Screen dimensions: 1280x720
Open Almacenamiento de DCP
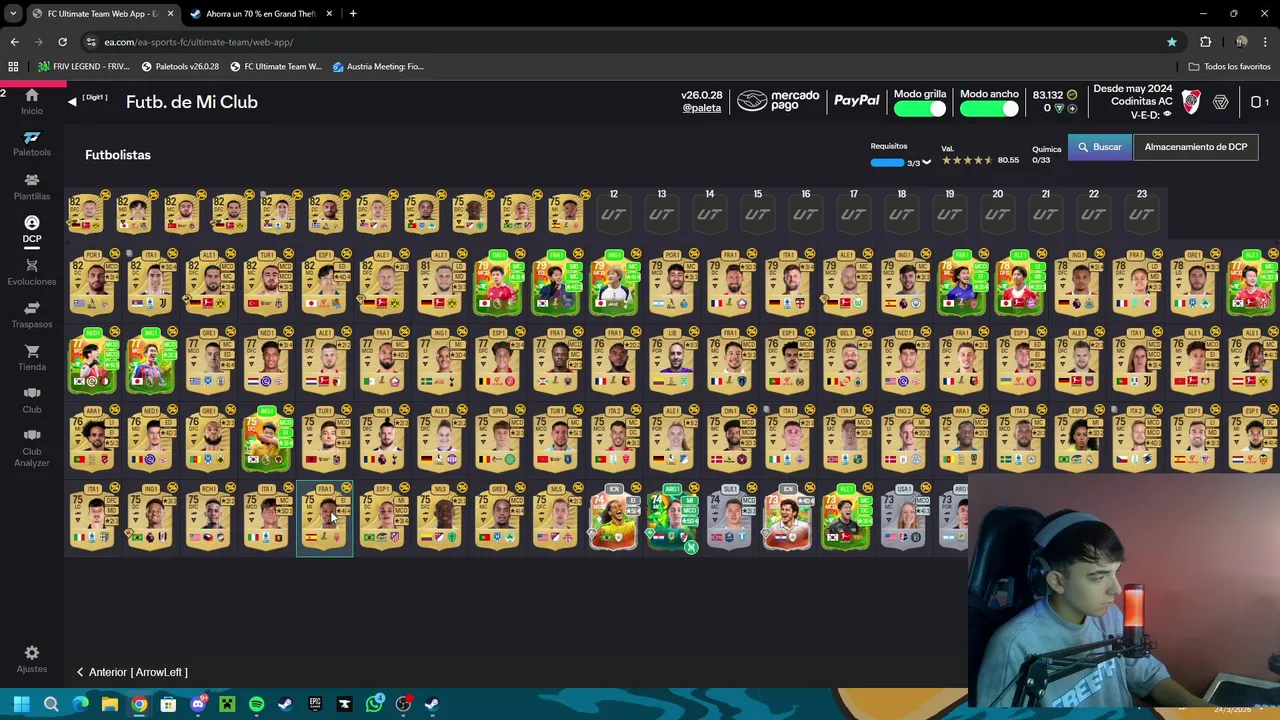(x=1196, y=147)
